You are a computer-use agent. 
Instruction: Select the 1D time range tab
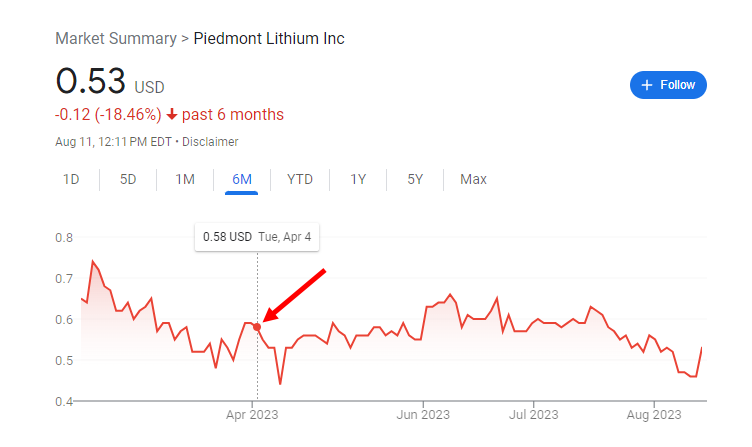(x=71, y=179)
